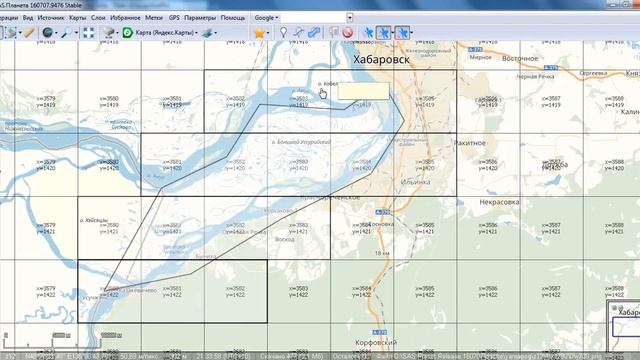Click the Сергеевка label on map
Viewport: 640px width, 360px height.
(593, 73)
